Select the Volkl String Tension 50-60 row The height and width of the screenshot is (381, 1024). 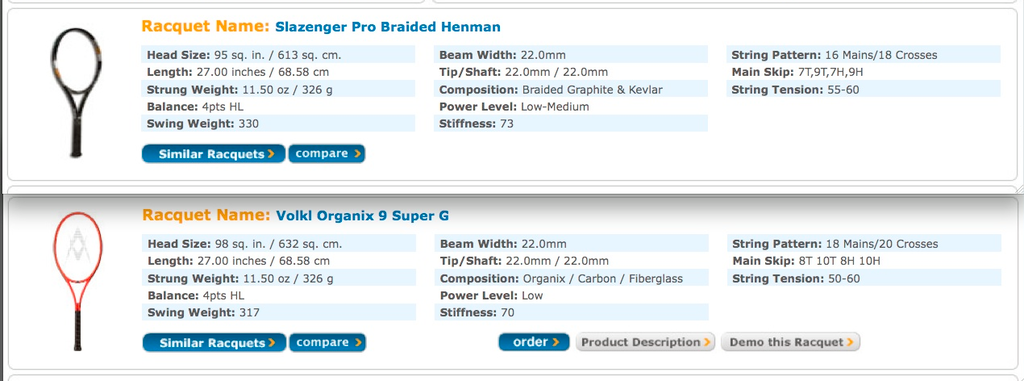[864, 278]
